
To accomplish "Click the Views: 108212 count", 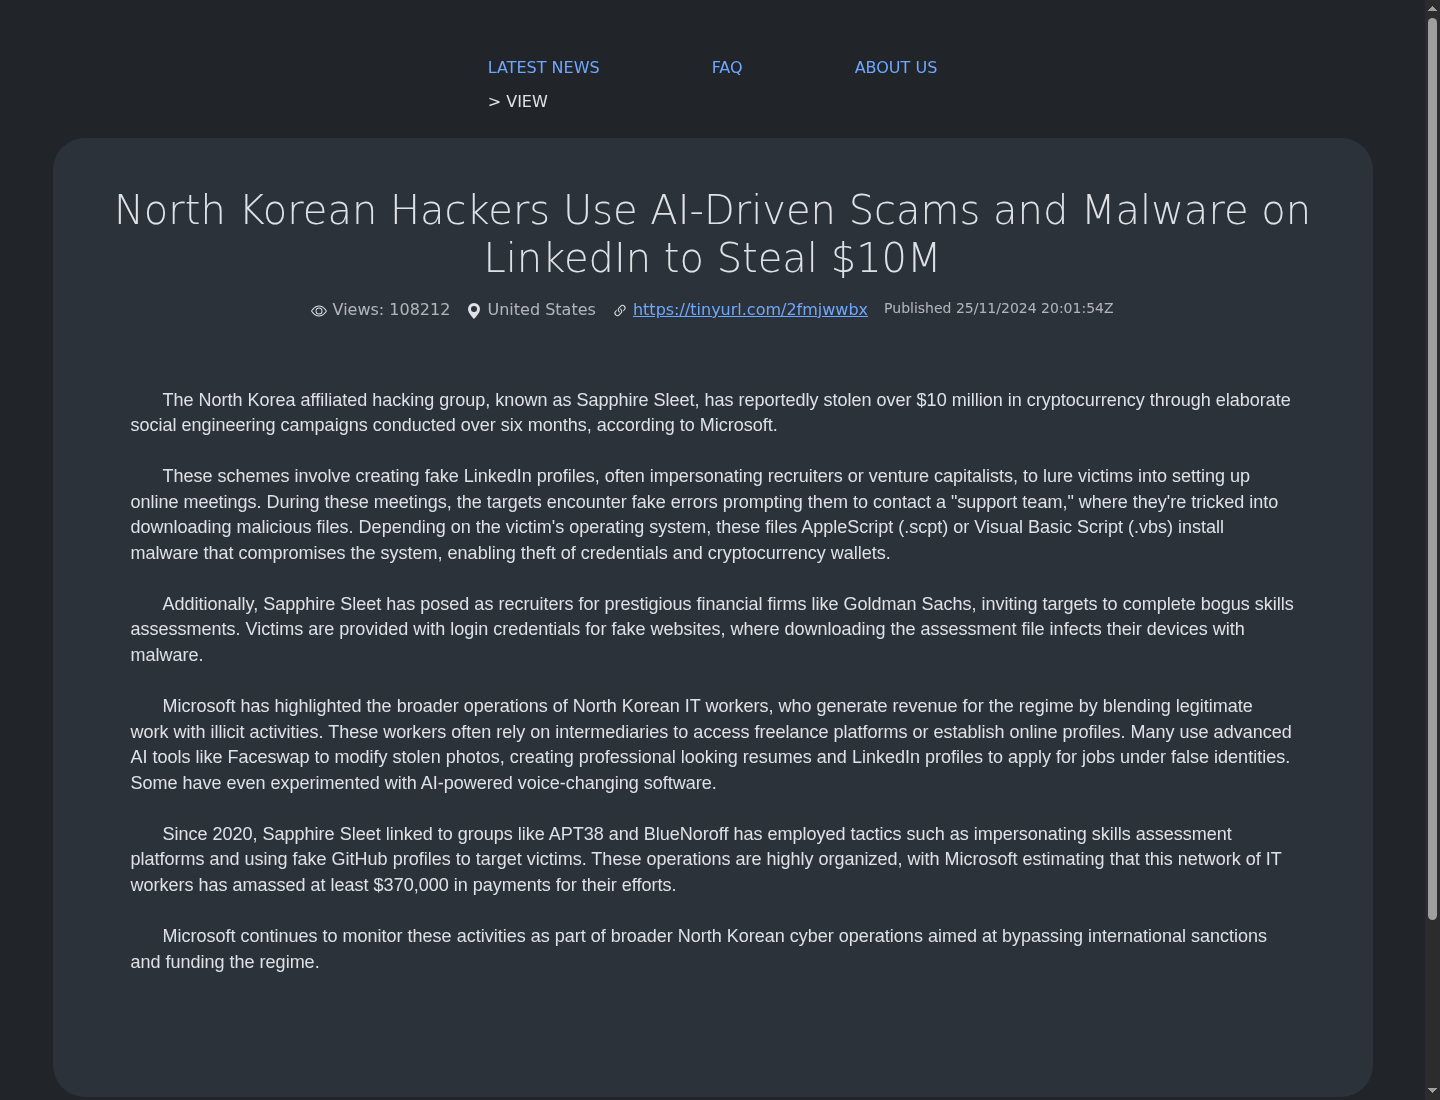I will [391, 309].
